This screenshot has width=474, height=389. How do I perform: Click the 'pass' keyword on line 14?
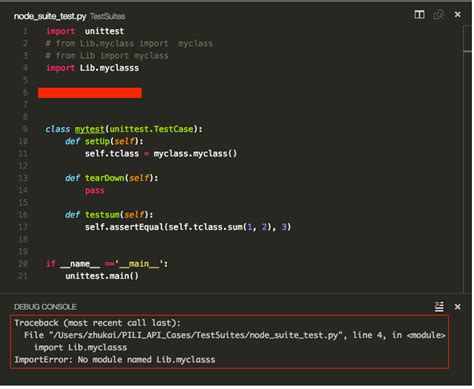pos(95,191)
